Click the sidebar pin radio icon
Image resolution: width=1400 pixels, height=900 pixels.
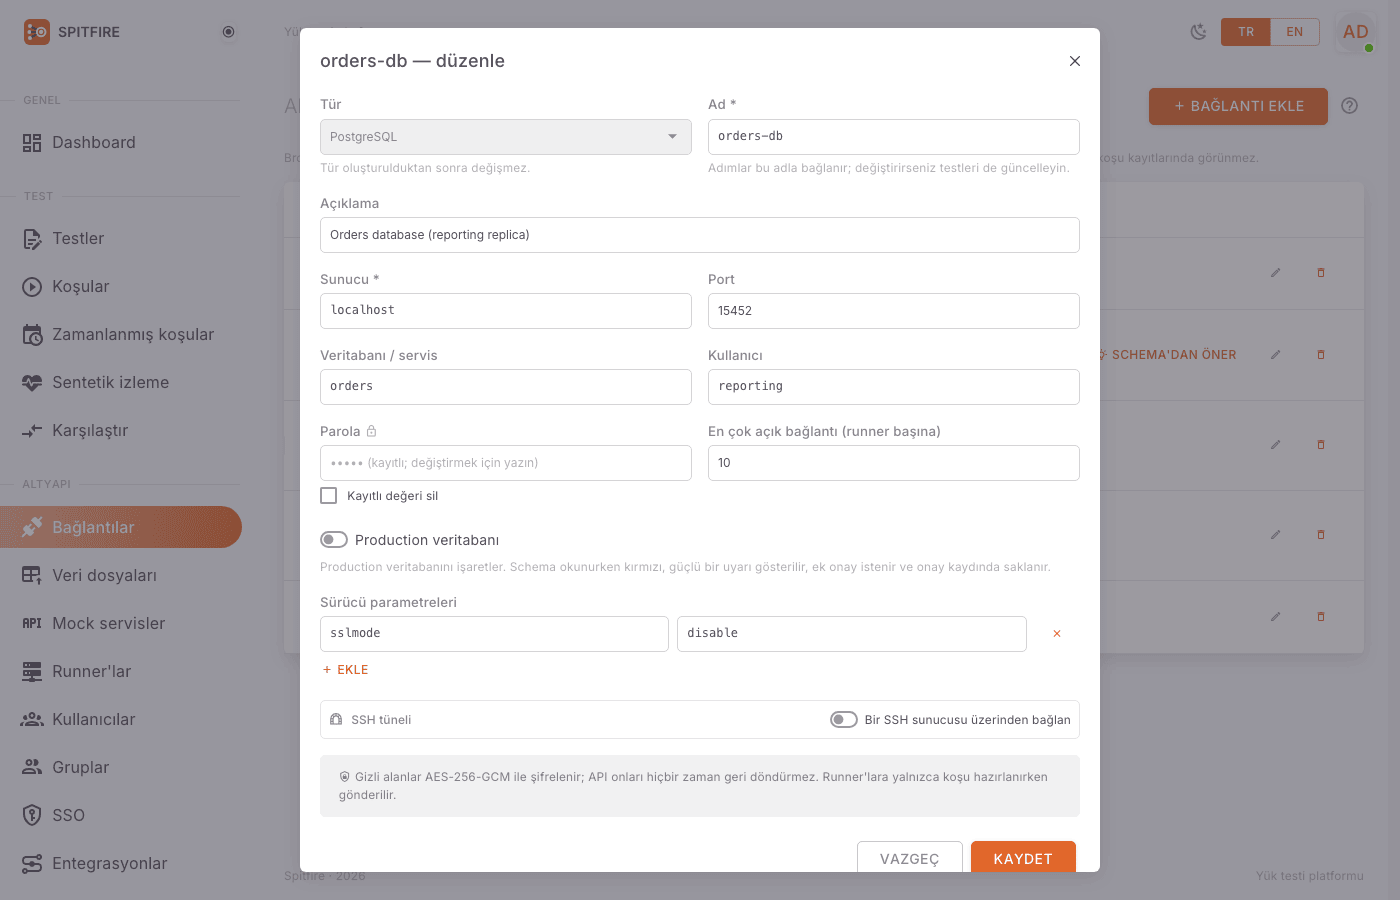point(228,32)
